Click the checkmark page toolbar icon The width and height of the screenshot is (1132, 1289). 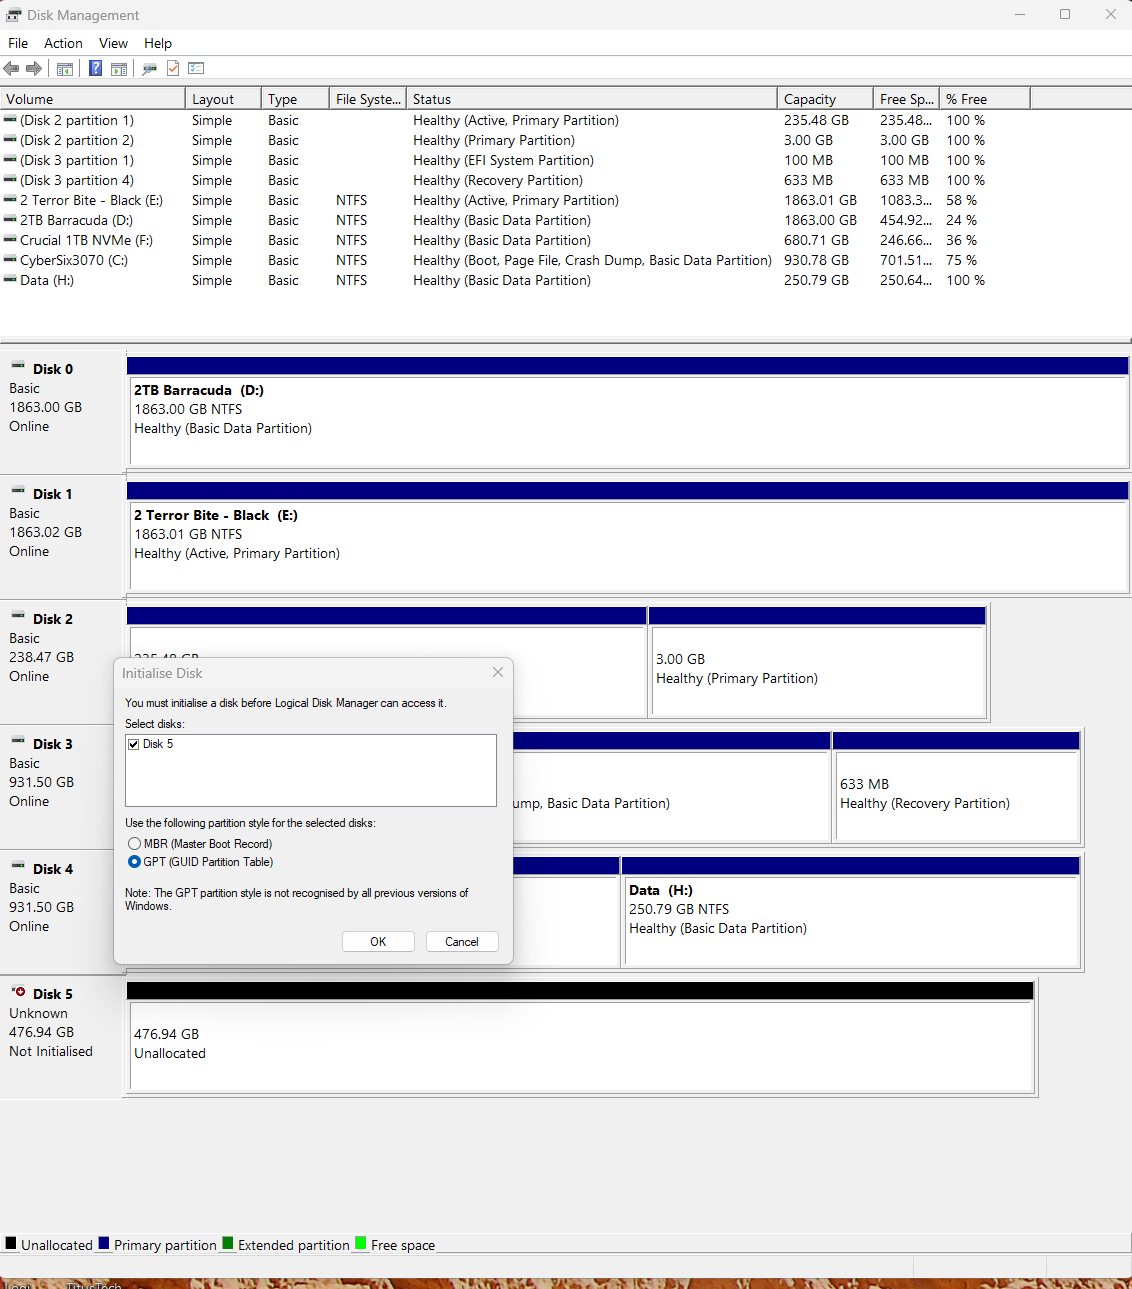point(173,68)
